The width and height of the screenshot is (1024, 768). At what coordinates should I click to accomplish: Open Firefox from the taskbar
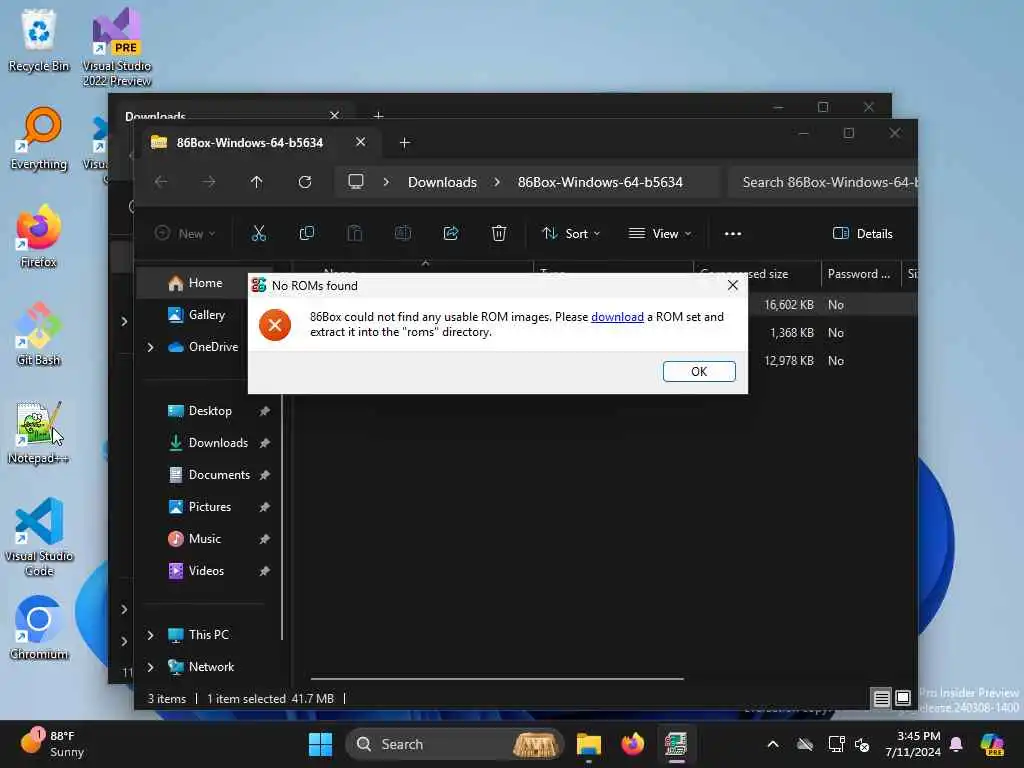tap(632, 744)
